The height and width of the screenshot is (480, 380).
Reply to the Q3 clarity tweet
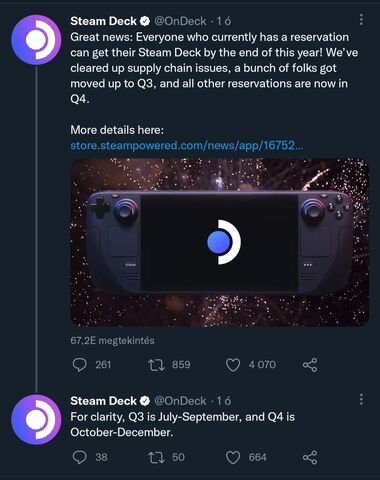[80, 457]
